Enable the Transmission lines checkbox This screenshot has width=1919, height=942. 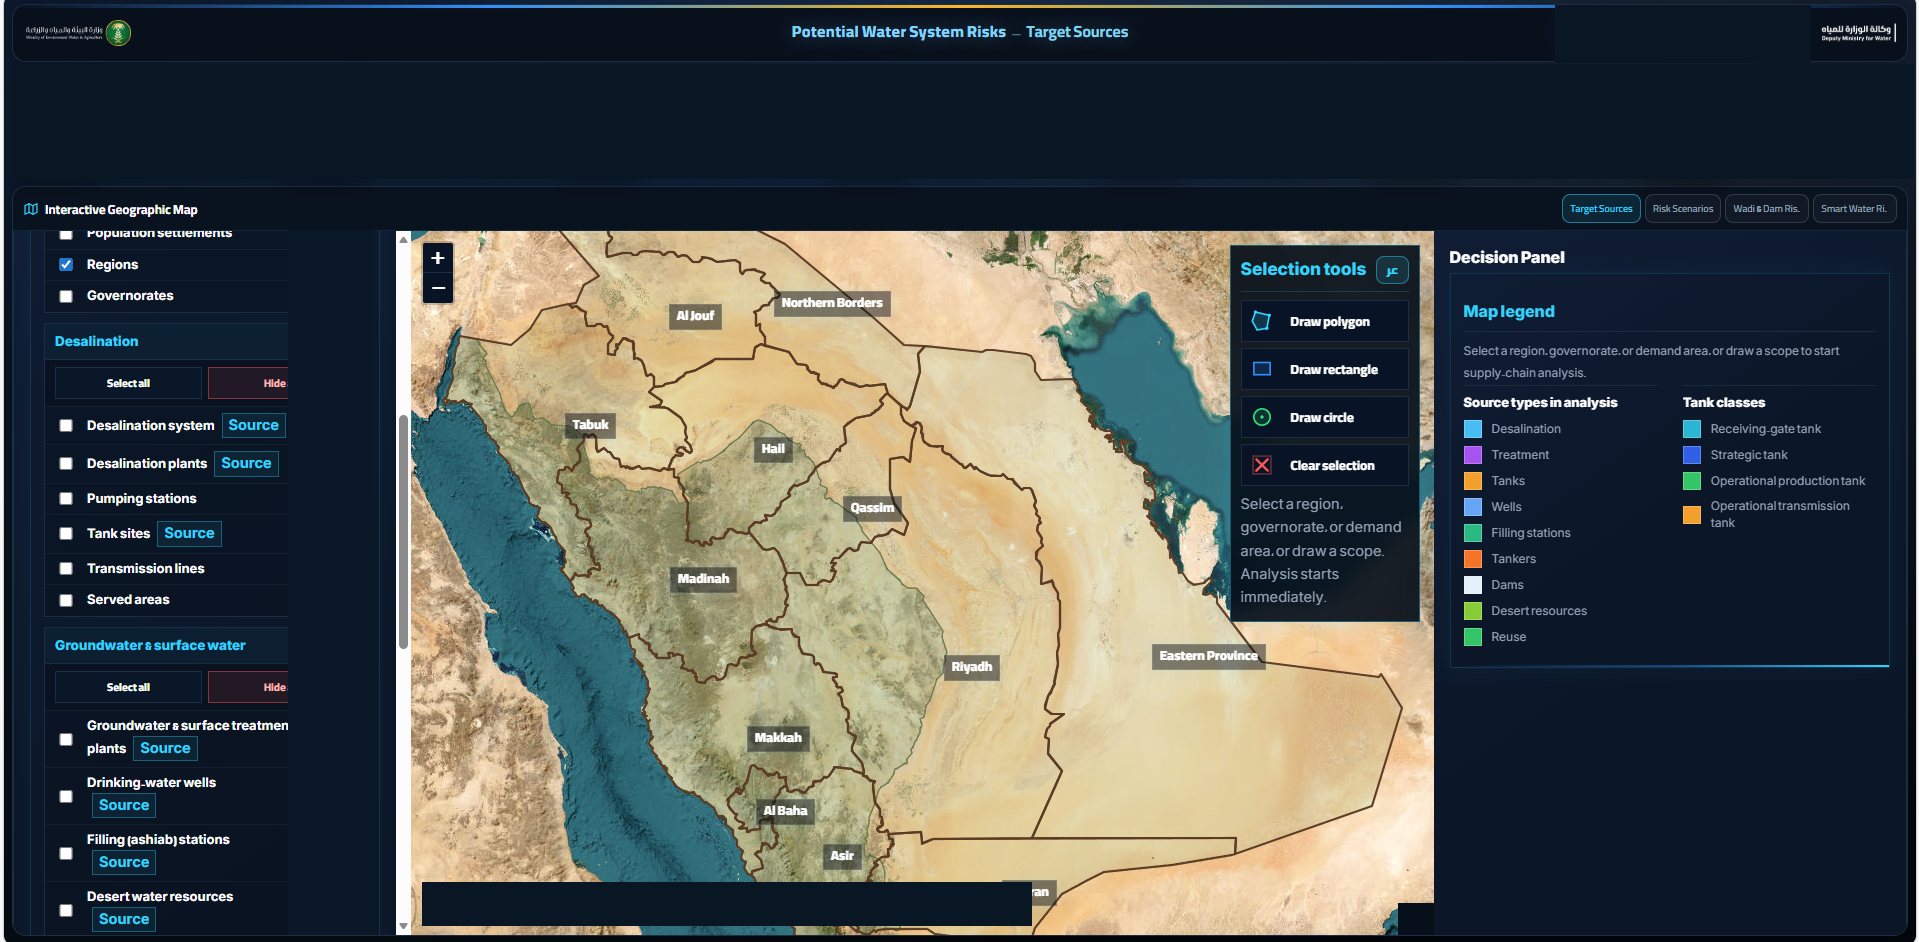coord(66,569)
